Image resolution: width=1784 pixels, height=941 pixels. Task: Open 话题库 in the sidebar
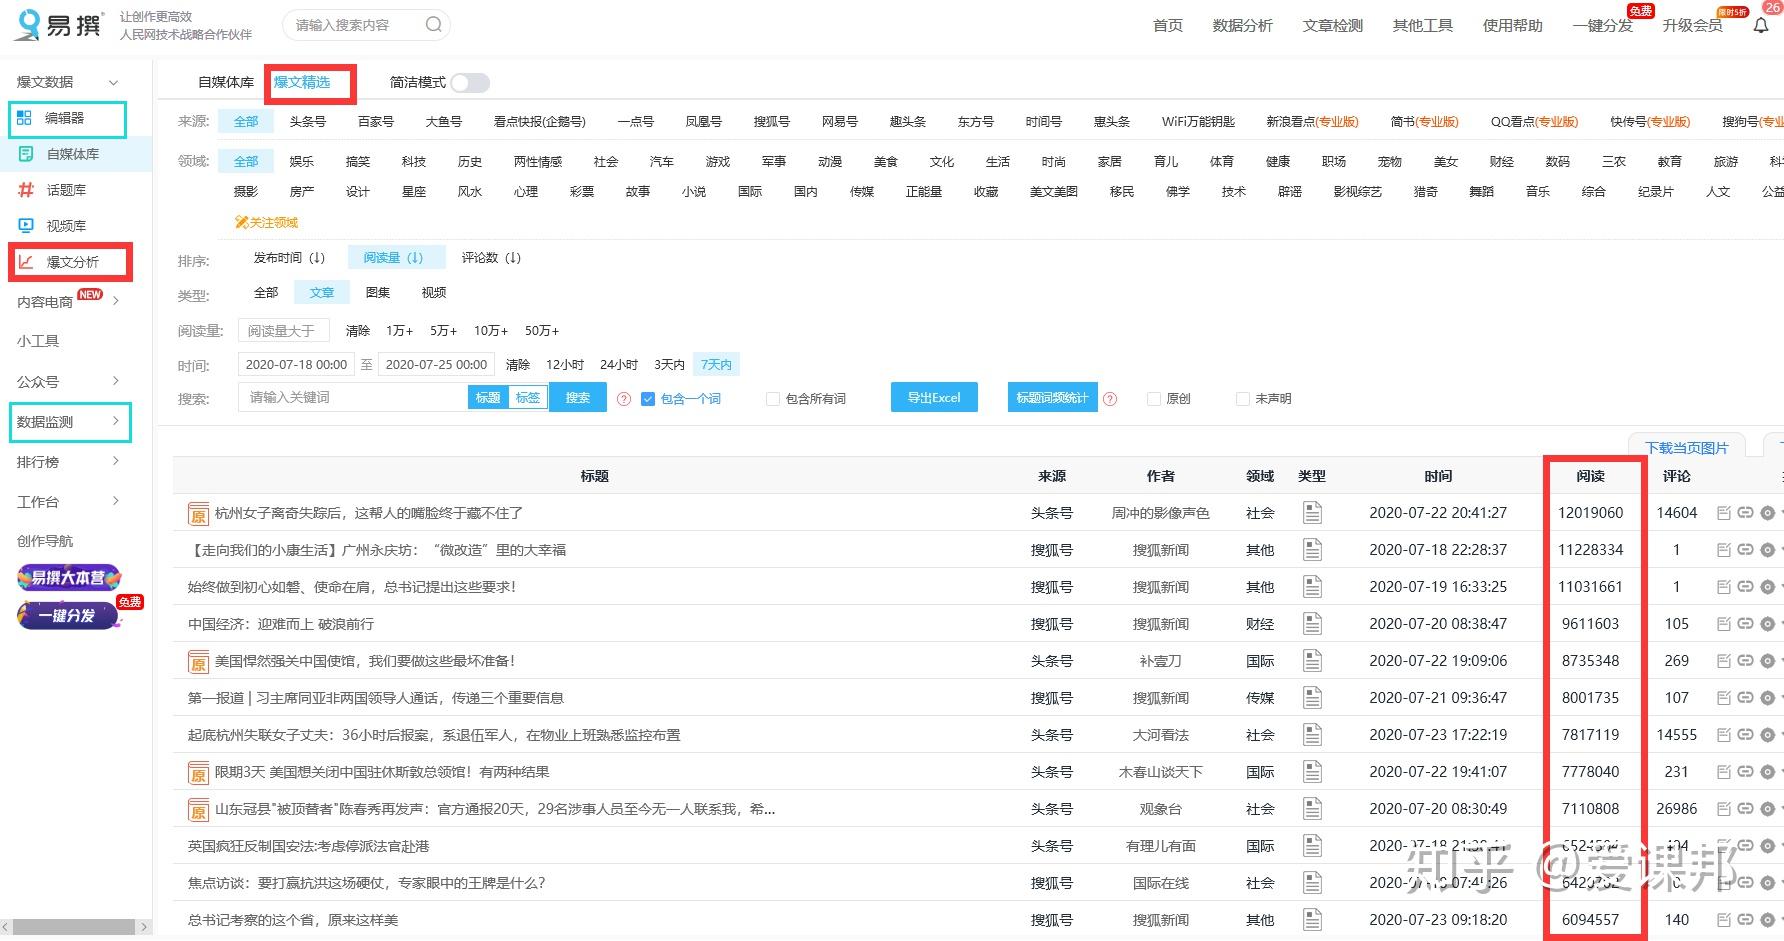click(x=66, y=190)
